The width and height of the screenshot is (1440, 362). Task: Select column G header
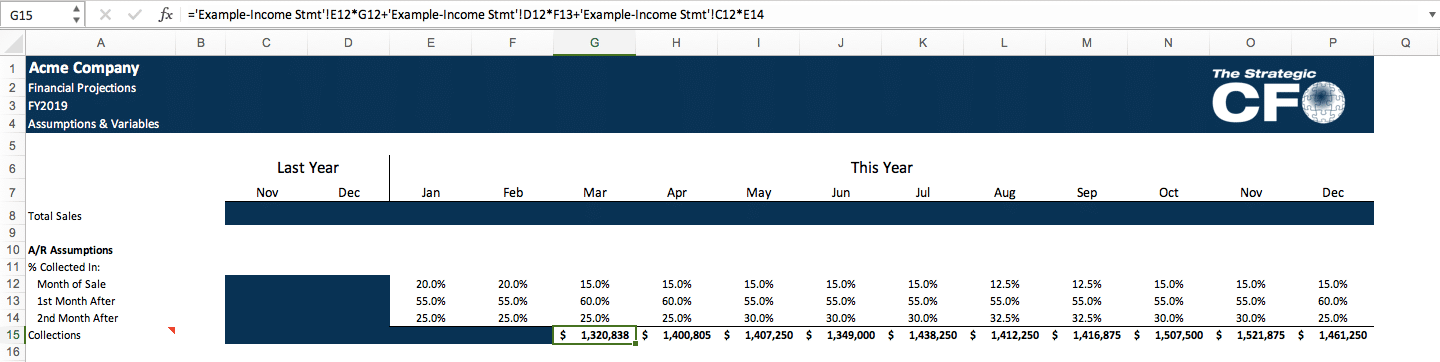[x=594, y=44]
